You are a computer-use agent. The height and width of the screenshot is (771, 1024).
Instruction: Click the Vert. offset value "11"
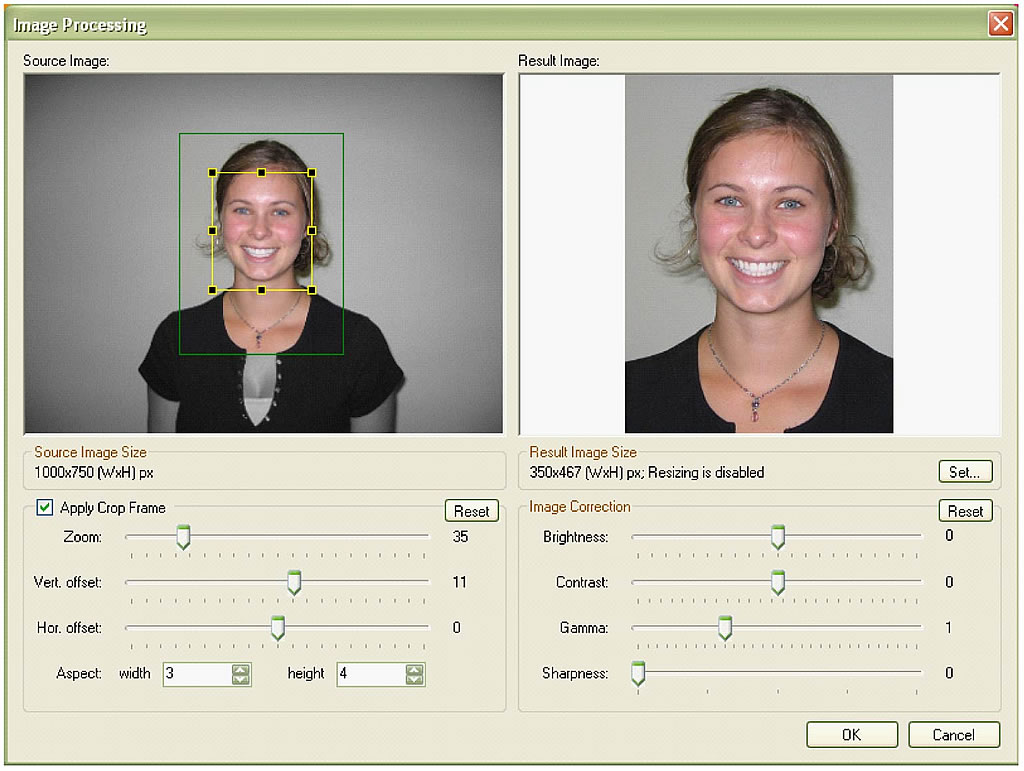[460, 582]
